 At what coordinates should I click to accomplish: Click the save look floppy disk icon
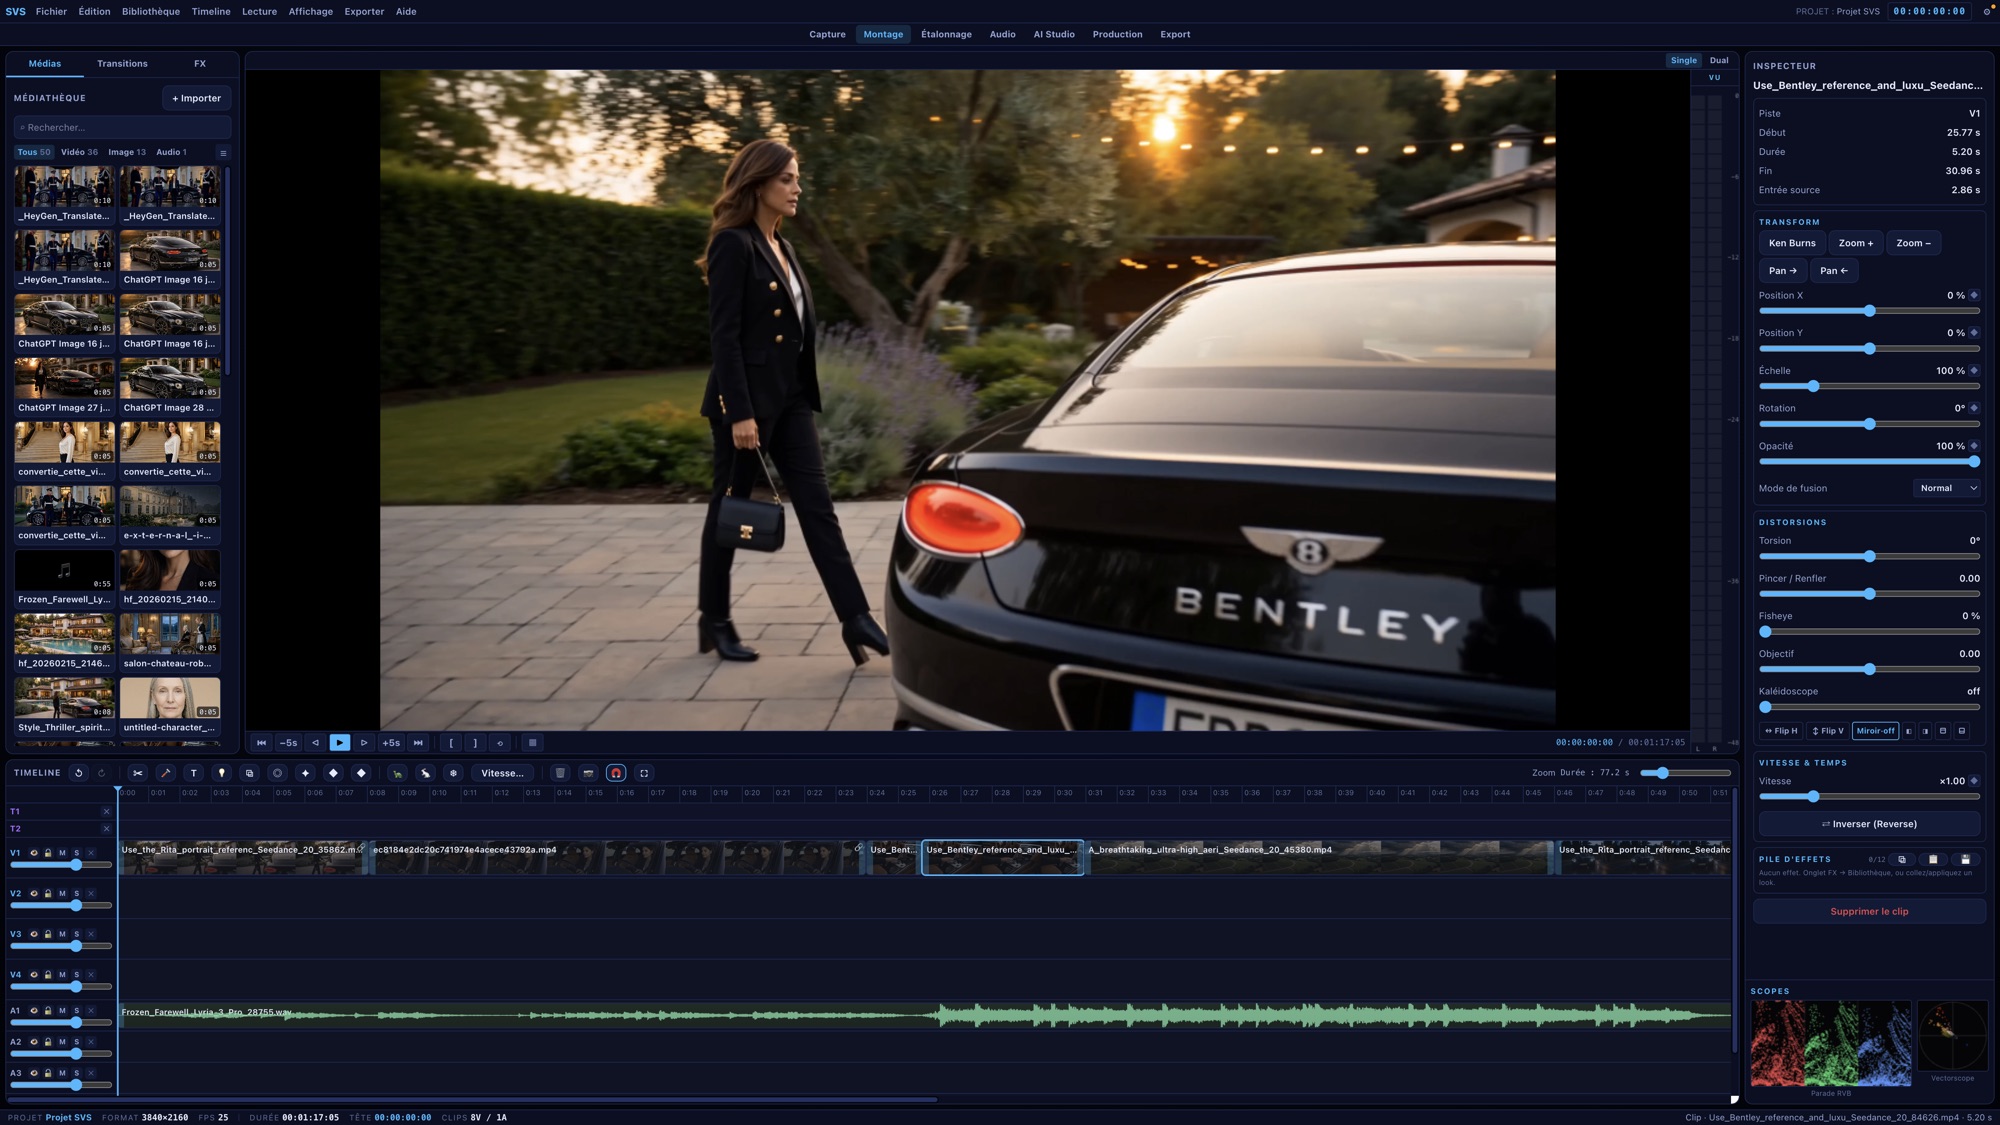tap(1965, 859)
